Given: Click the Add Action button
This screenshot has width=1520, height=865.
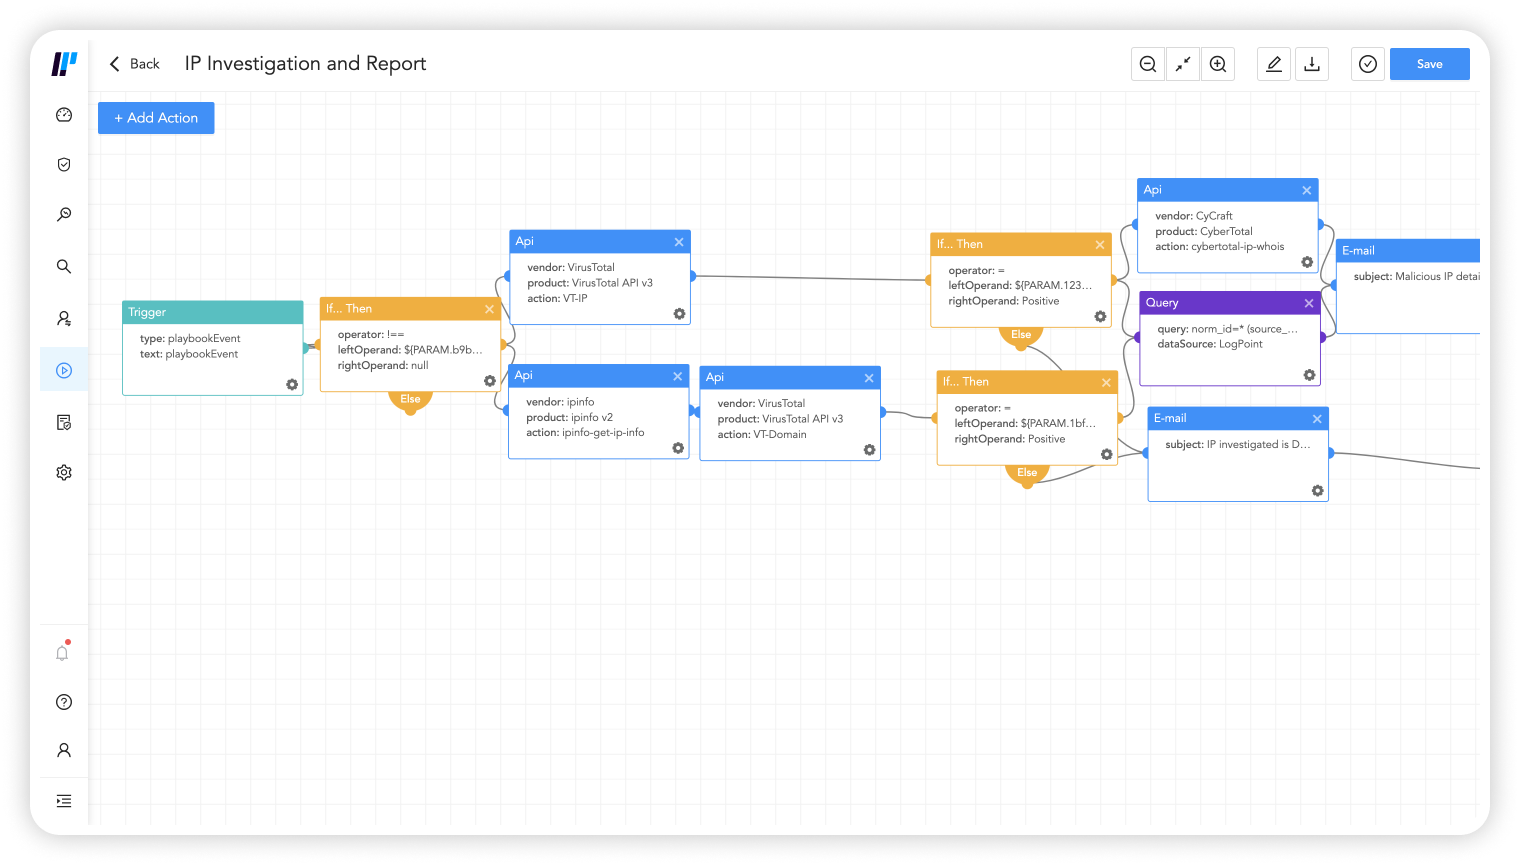Looking at the screenshot, I should 156,118.
